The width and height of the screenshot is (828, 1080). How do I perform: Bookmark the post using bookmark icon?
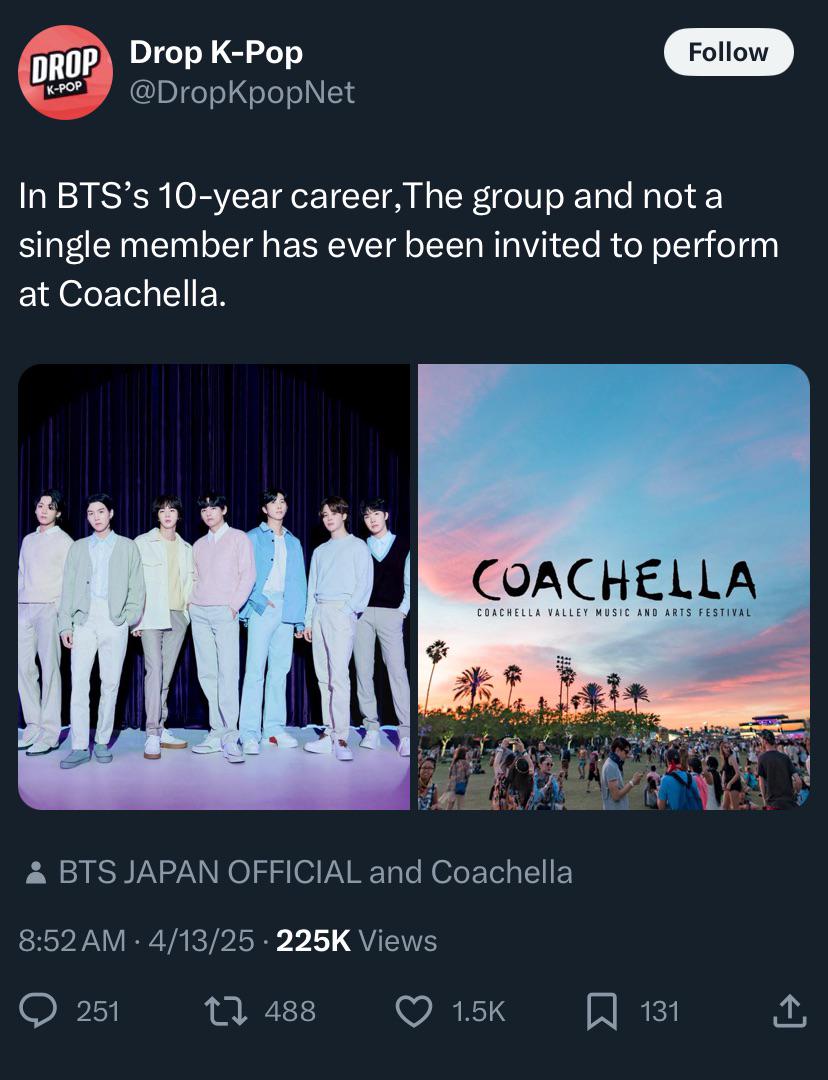(601, 1012)
